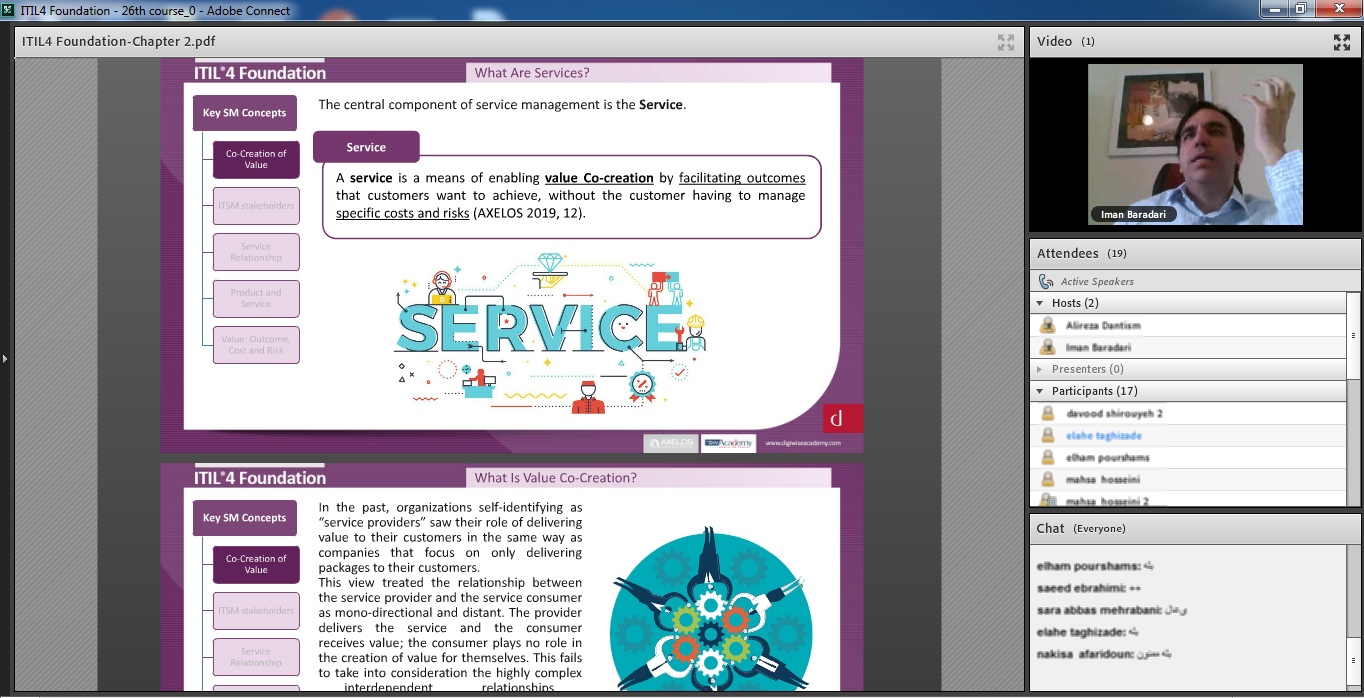Click the Hosts (2) group header label
Viewport: 1364px width, 698px height.
point(1075,303)
